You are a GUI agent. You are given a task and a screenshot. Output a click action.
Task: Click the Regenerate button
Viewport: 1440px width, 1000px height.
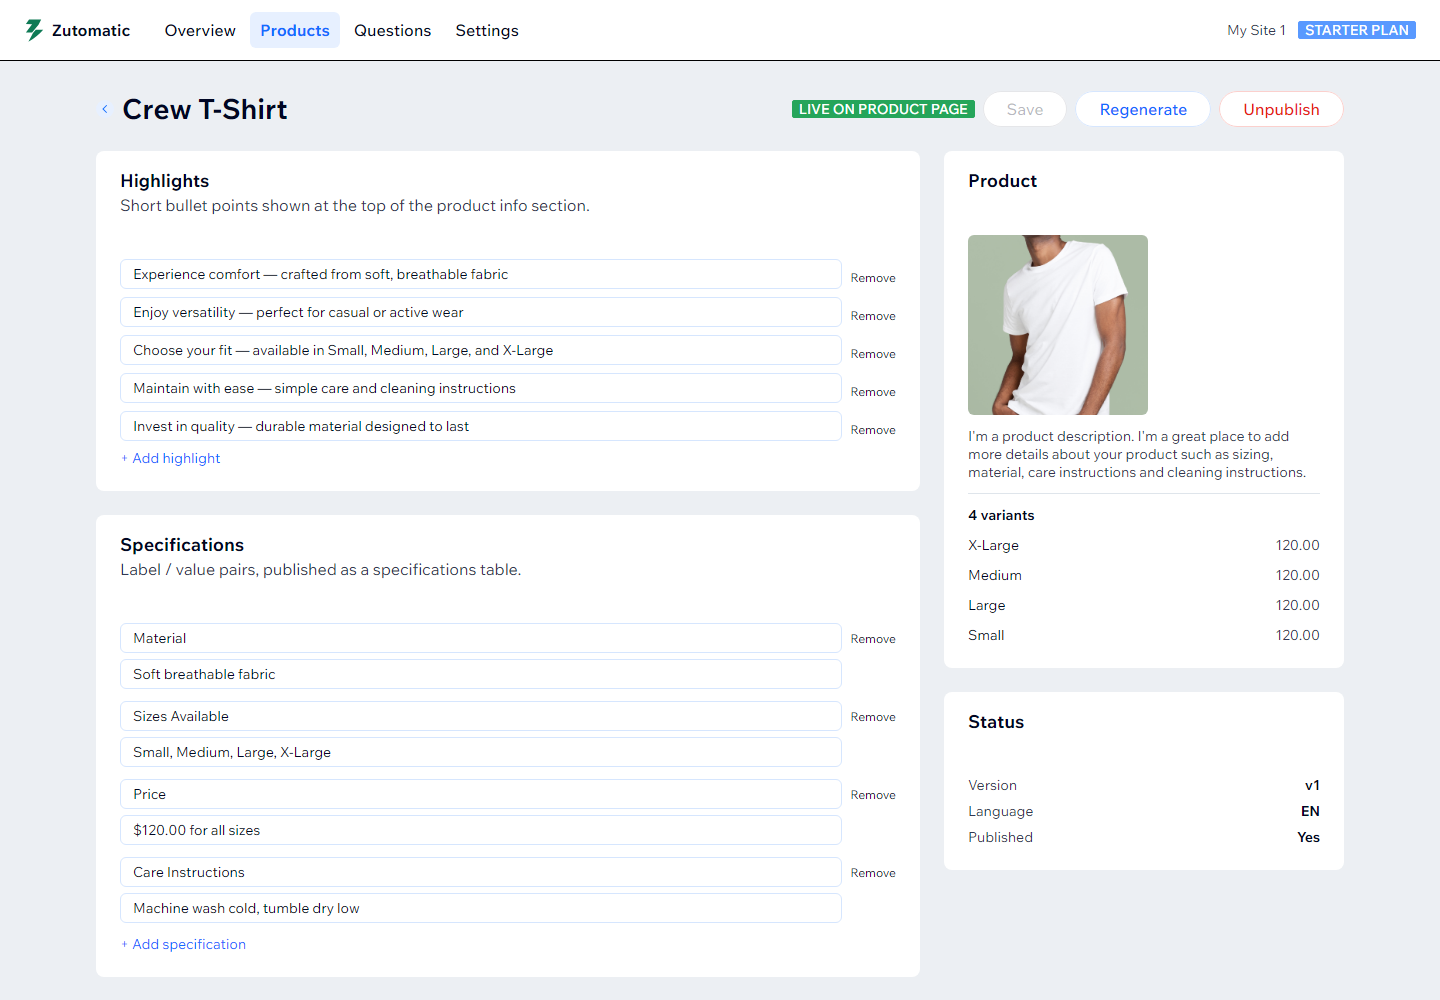(1143, 109)
